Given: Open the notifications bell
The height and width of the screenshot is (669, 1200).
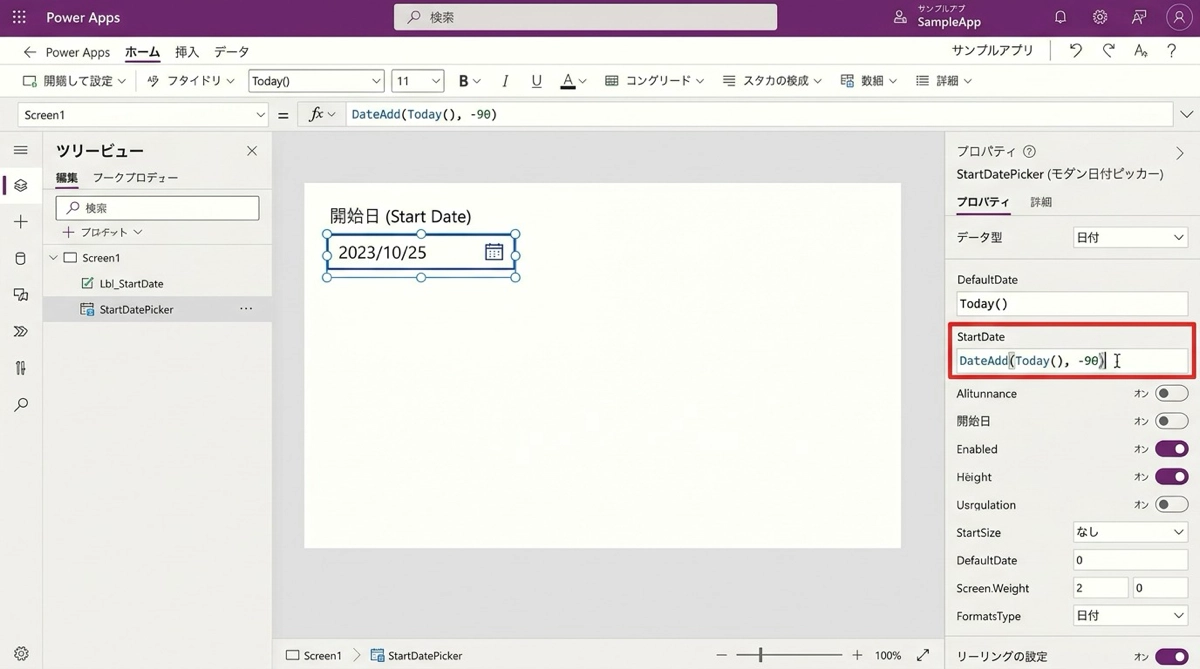Looking at the screenshot, I should (x=1060, y=17).
